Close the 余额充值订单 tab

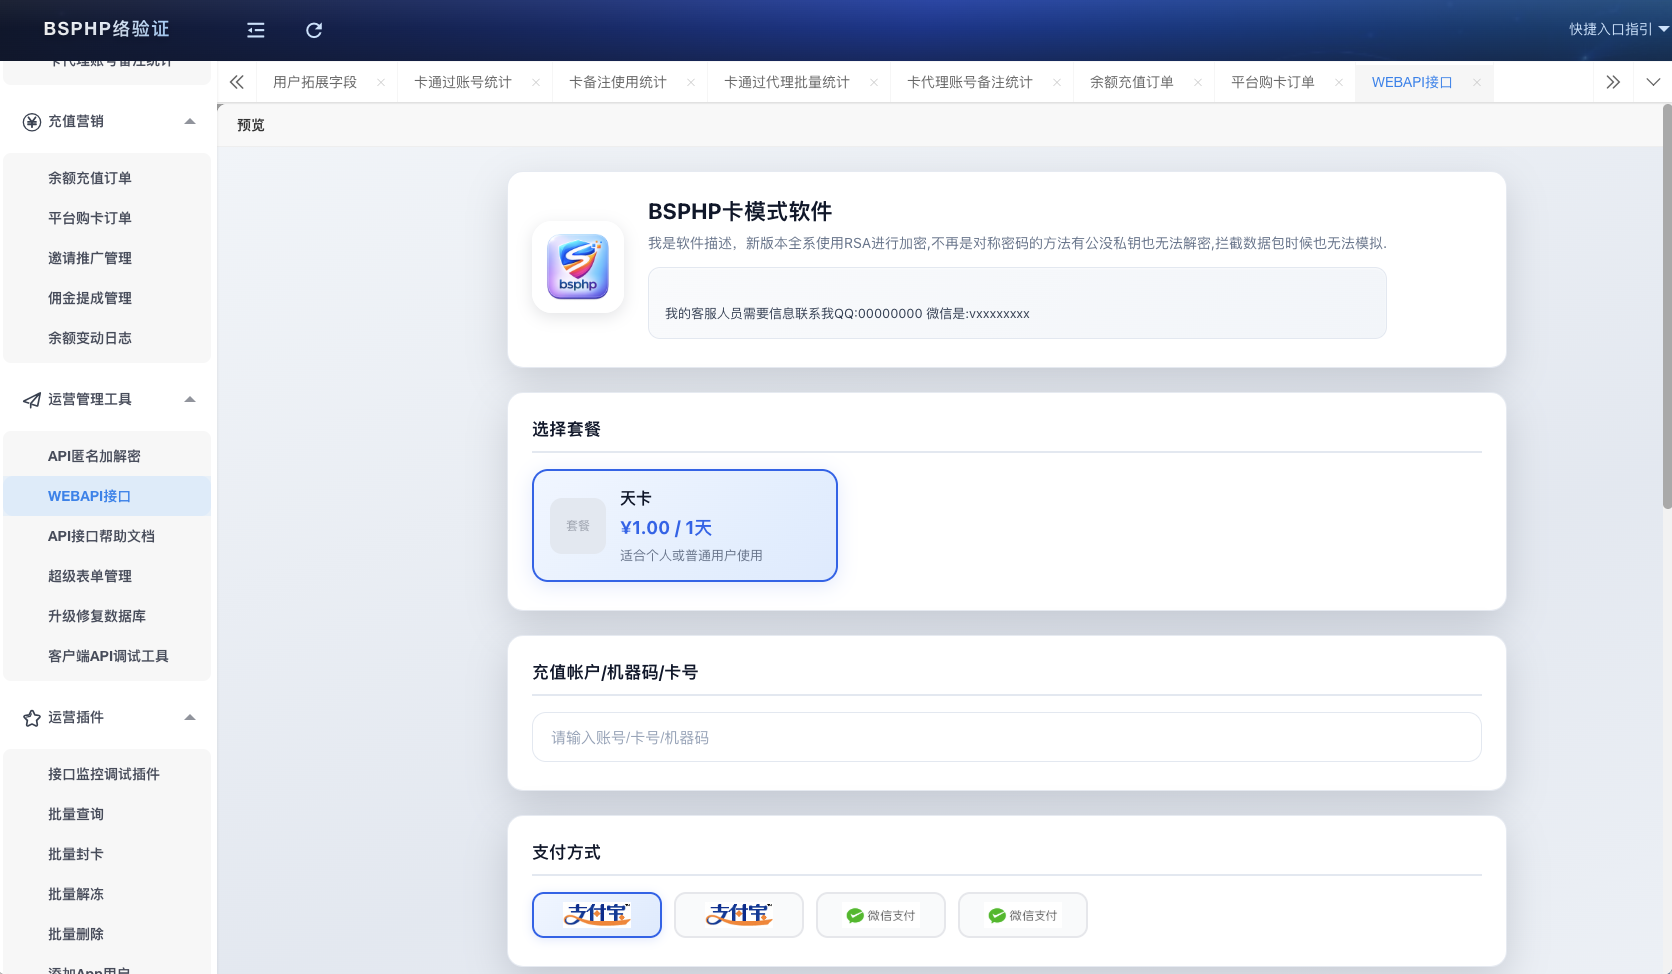1198,82
